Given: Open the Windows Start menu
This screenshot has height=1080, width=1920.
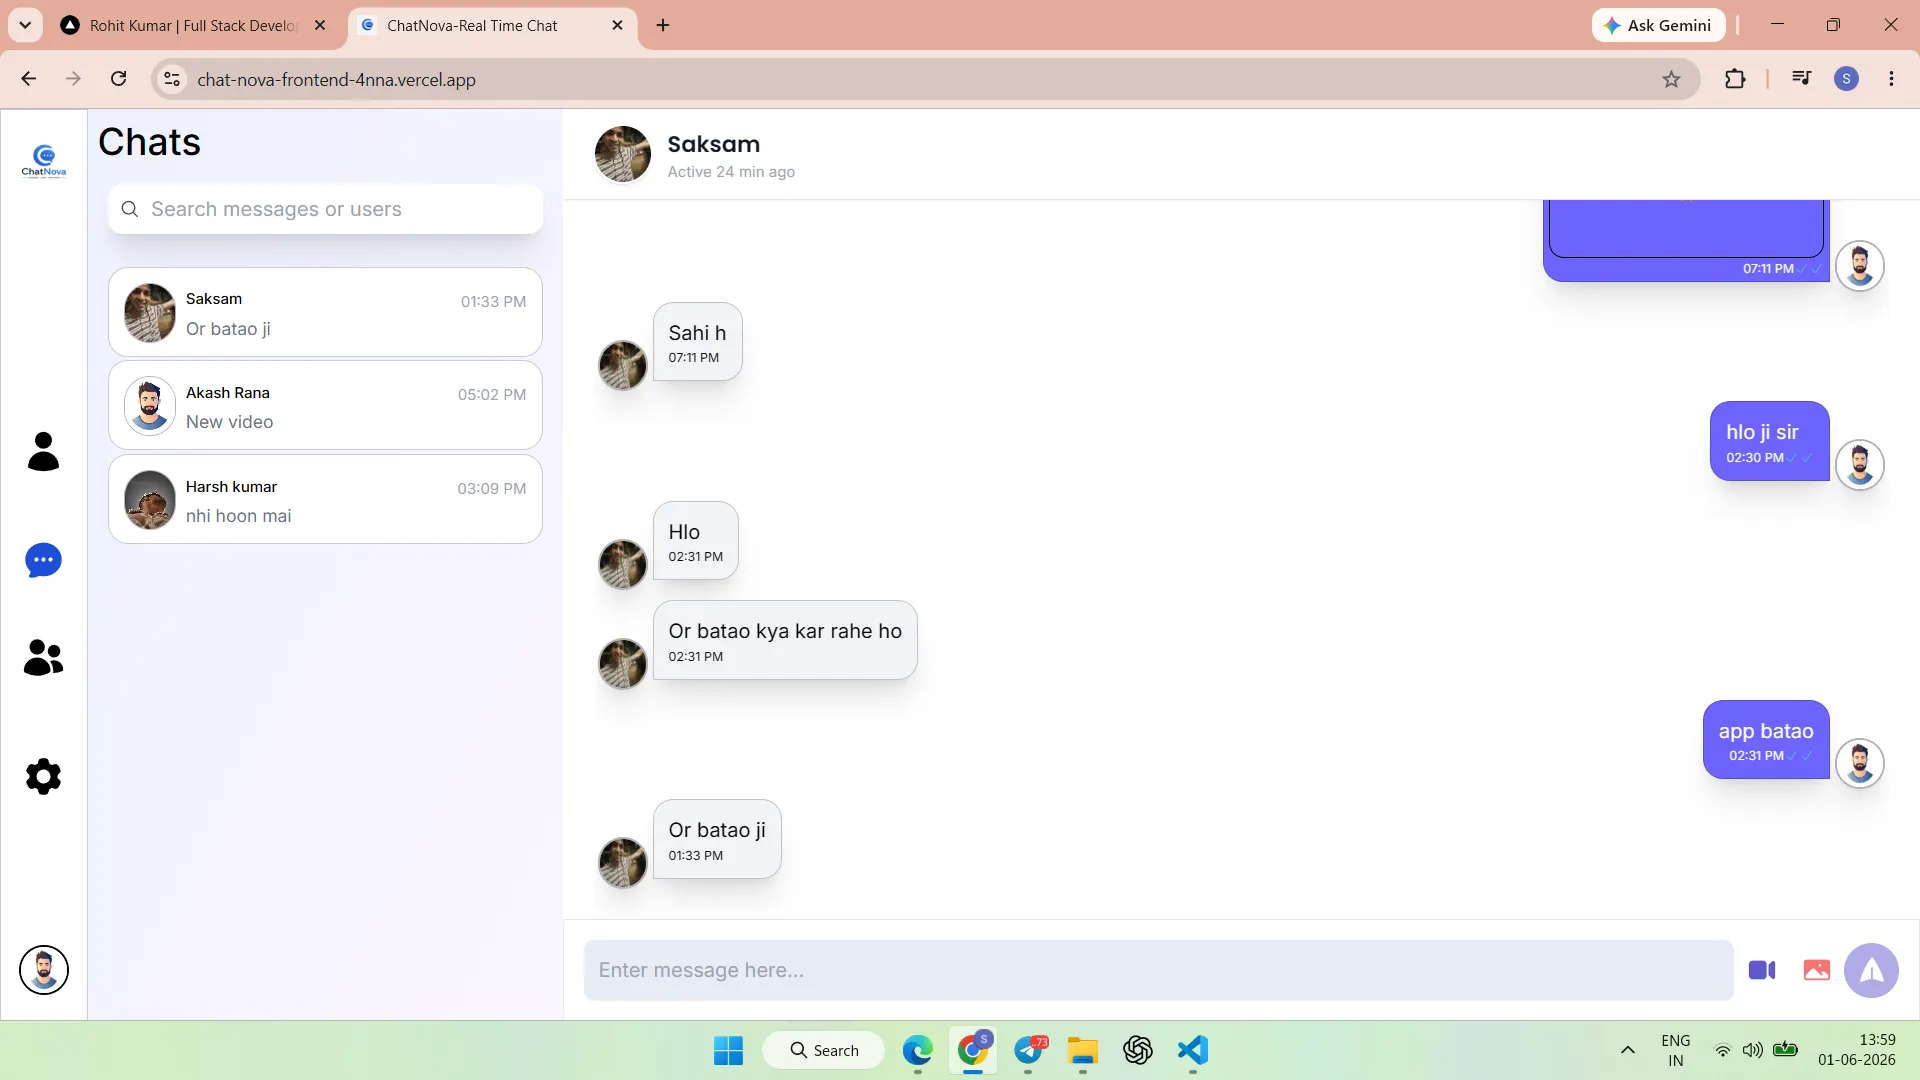Looking at the screenshot, I should pos(728,1050).
